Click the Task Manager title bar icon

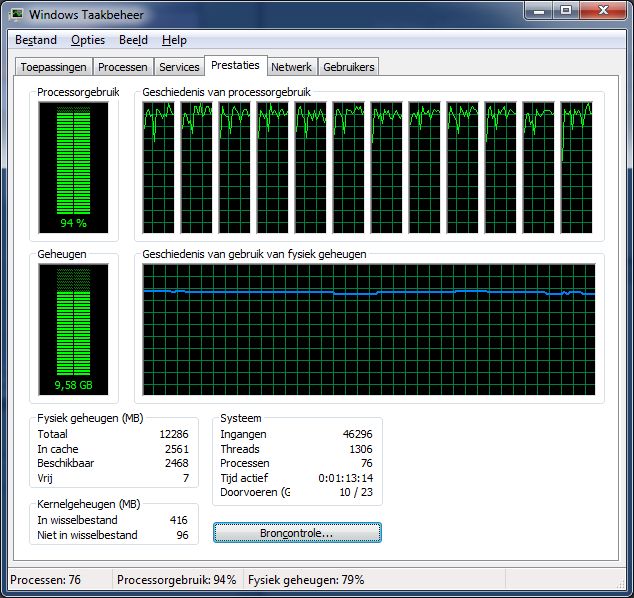(16, 15)
